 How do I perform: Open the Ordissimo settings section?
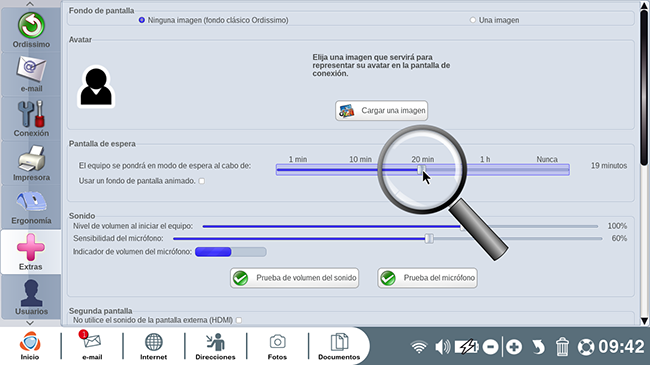coord(31,30)
